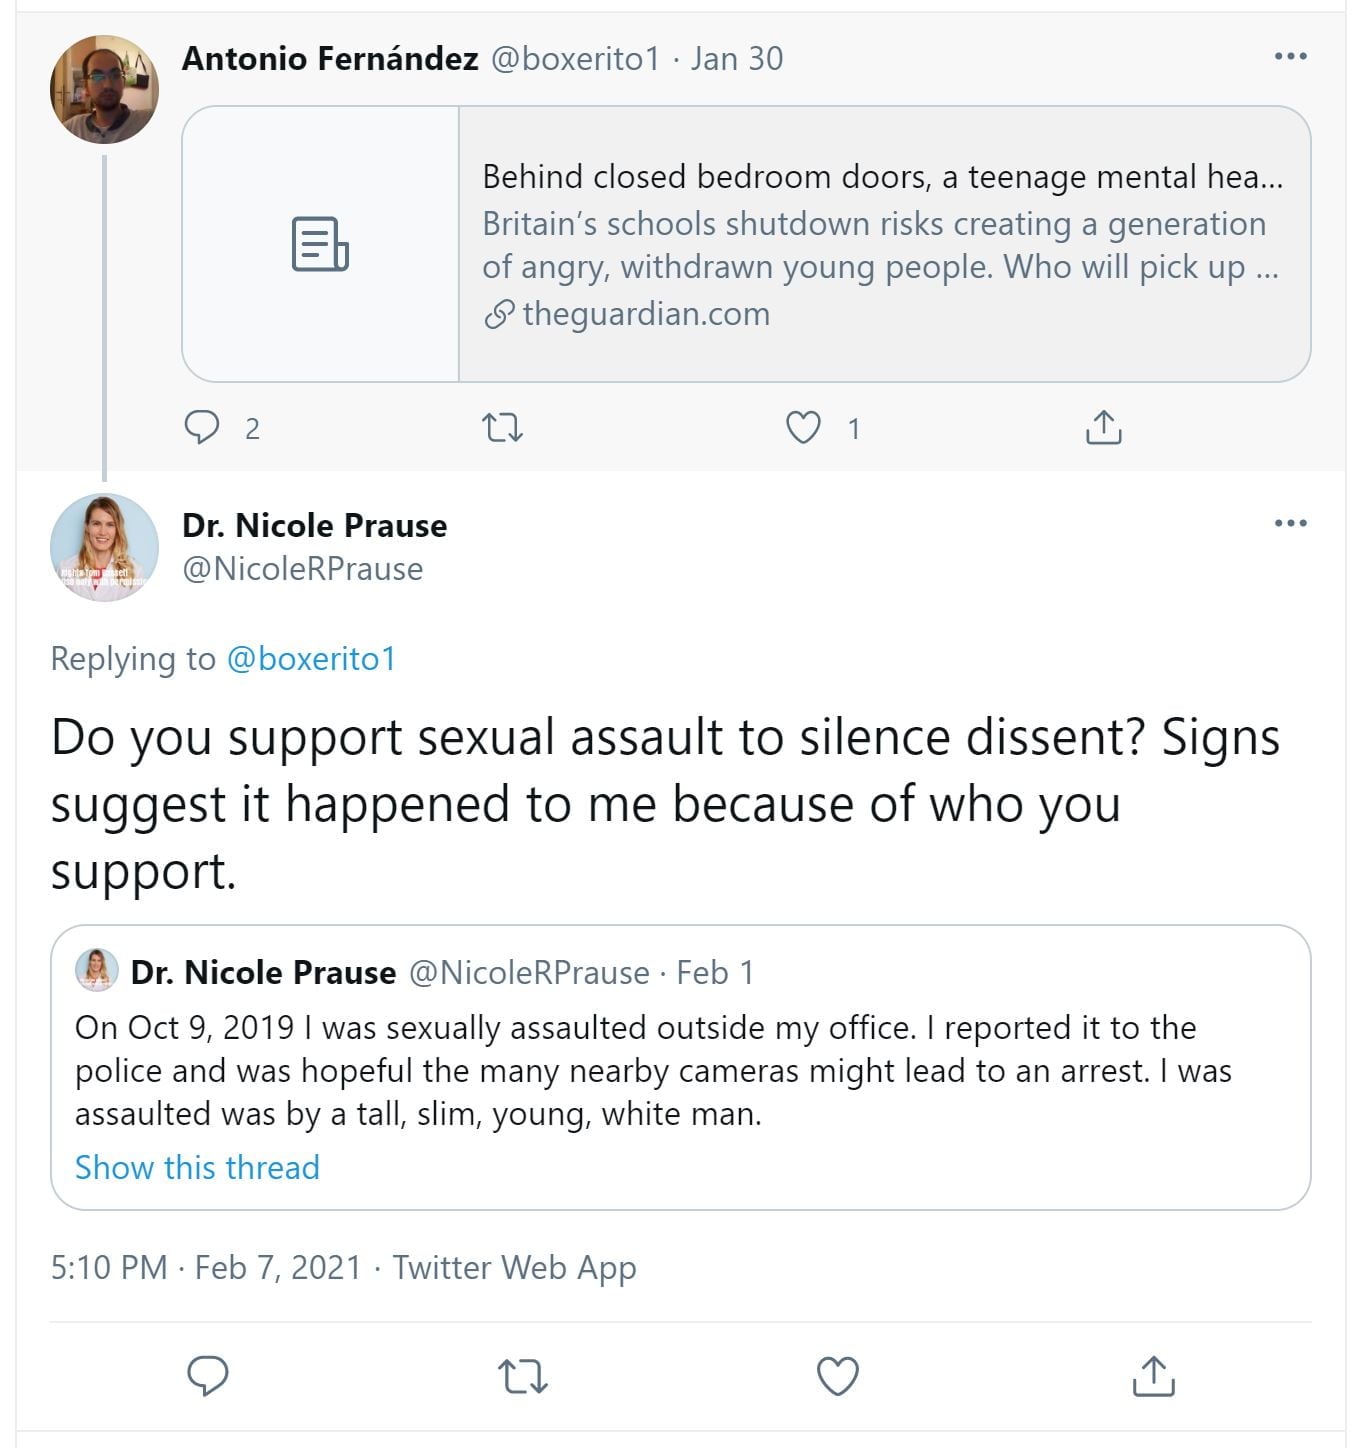Retweet Dr. Nicole Prause's main tweet
This screenshot has height=1448, width=1367.
(x=522, y=1376)
